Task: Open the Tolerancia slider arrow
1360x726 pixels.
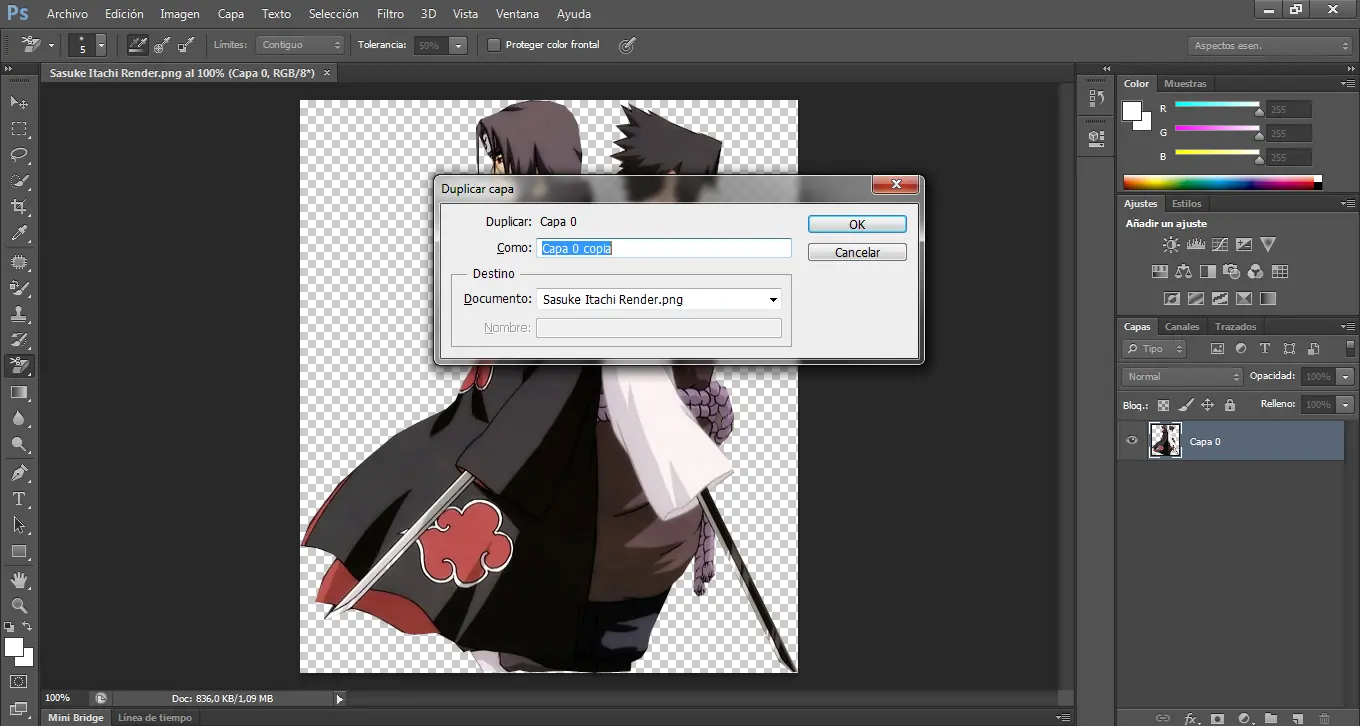Action: pyautogui.click(x=458, y=45)
